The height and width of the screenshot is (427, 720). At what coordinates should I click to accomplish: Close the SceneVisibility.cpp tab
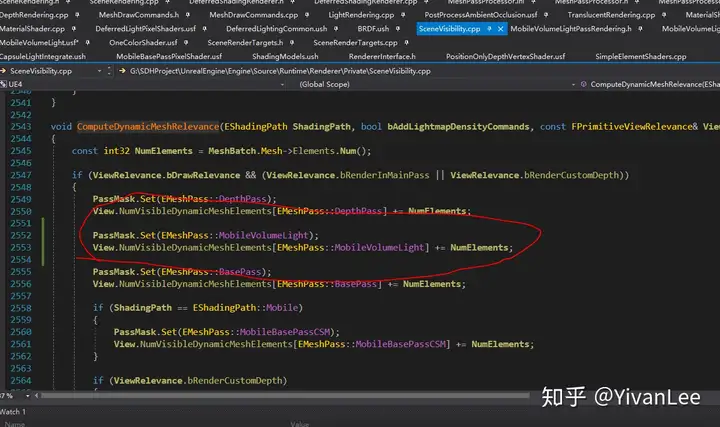coord(501,28)
